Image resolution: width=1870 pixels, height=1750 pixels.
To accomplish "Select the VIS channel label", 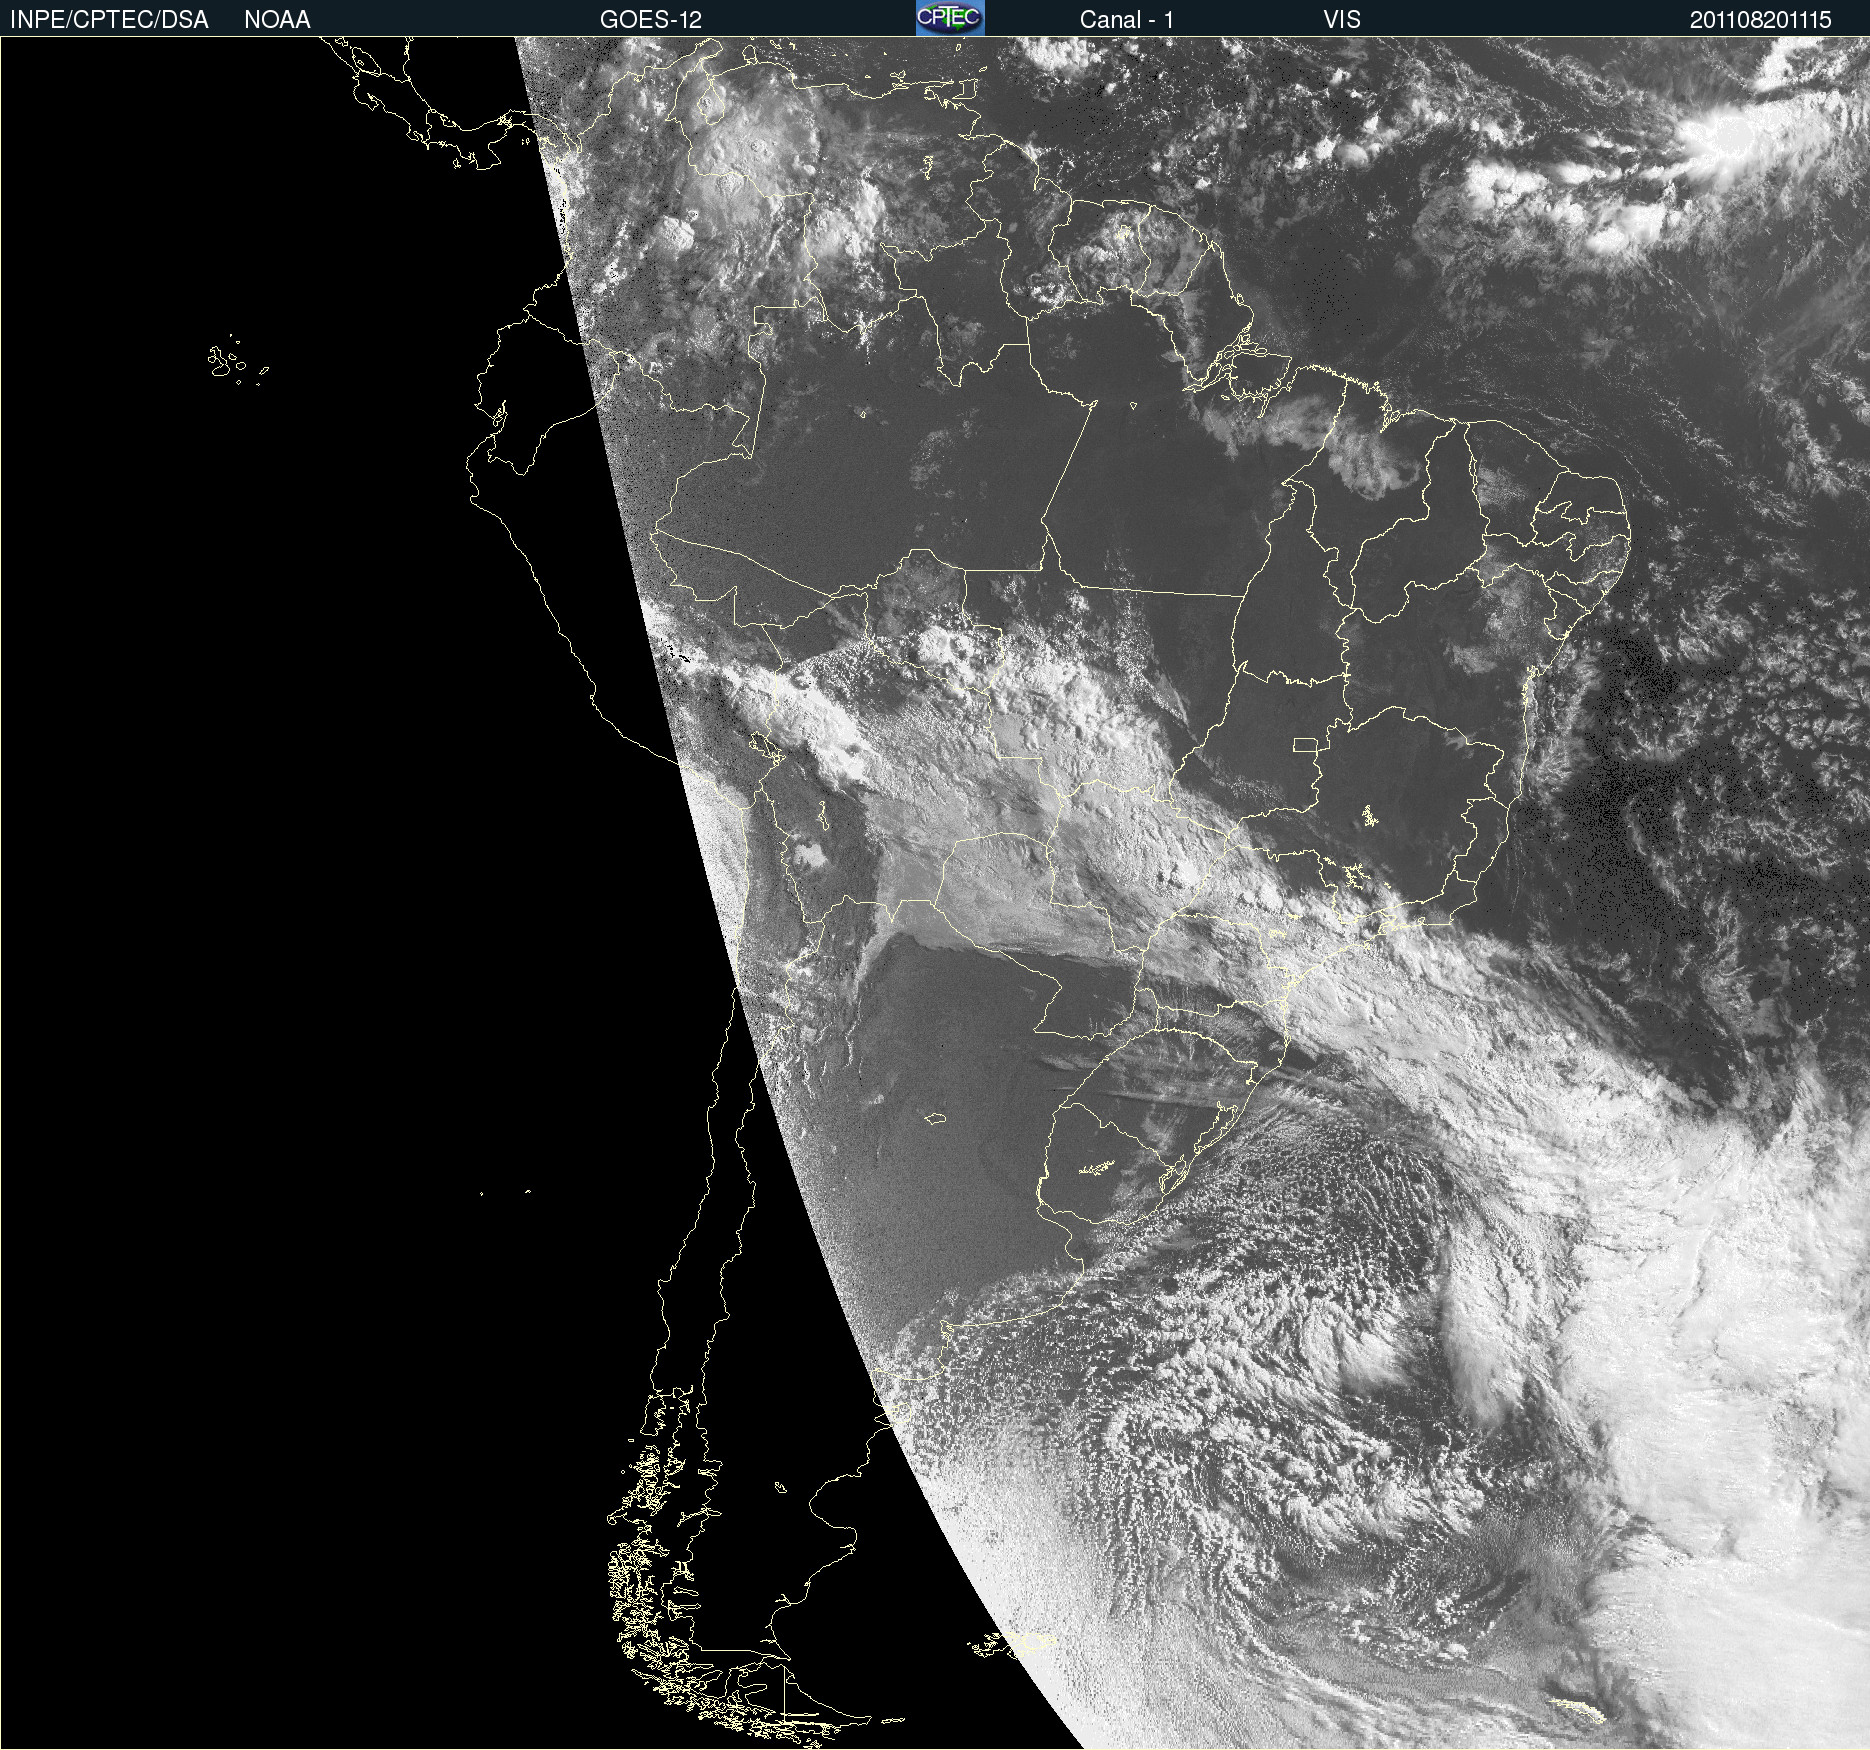I will [x=1342, y=20].
